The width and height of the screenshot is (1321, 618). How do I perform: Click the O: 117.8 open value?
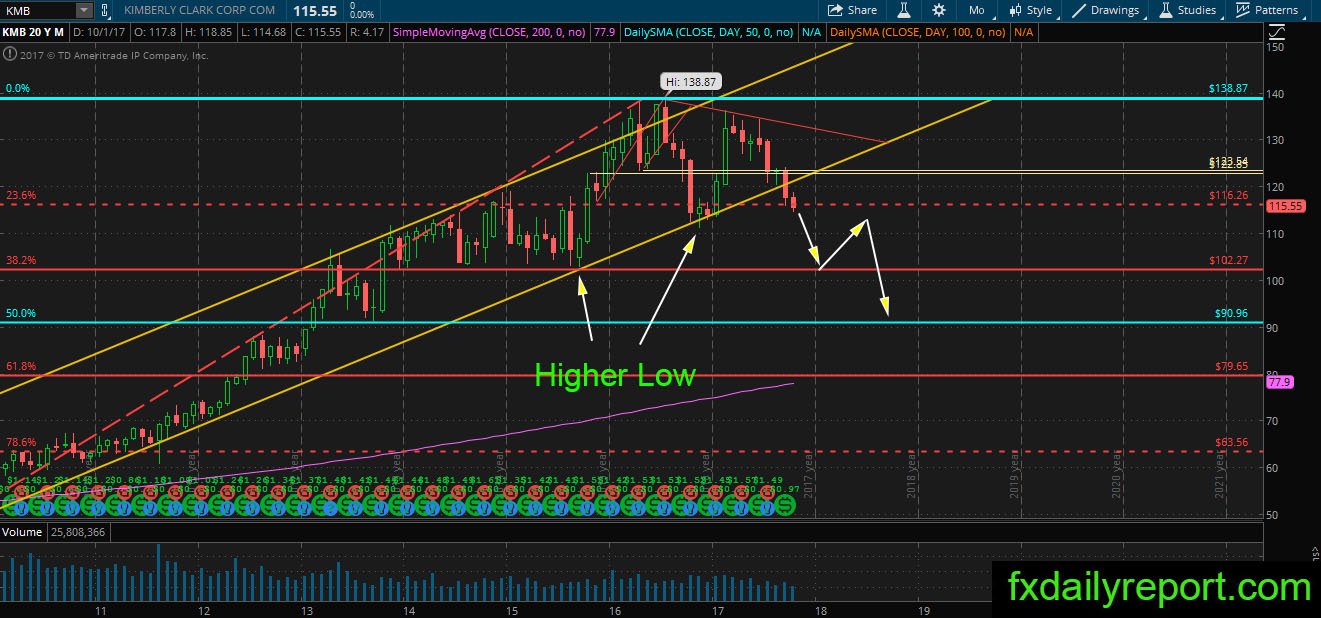(x=153, y=32)
